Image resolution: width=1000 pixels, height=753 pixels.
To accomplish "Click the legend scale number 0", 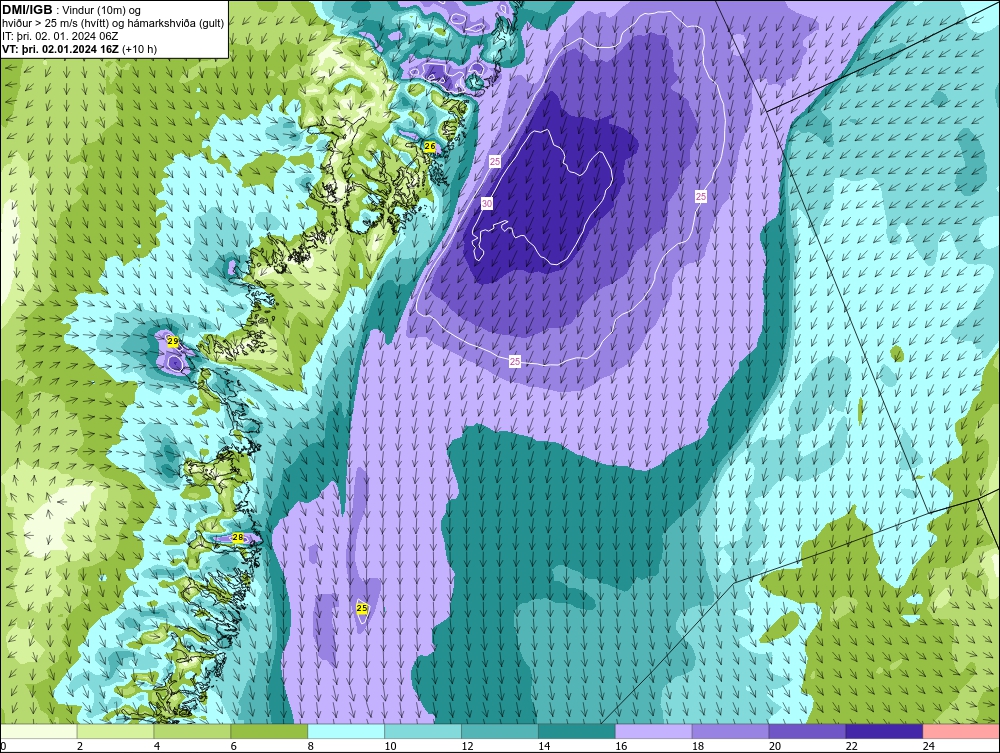I will [x=3, y=746].
